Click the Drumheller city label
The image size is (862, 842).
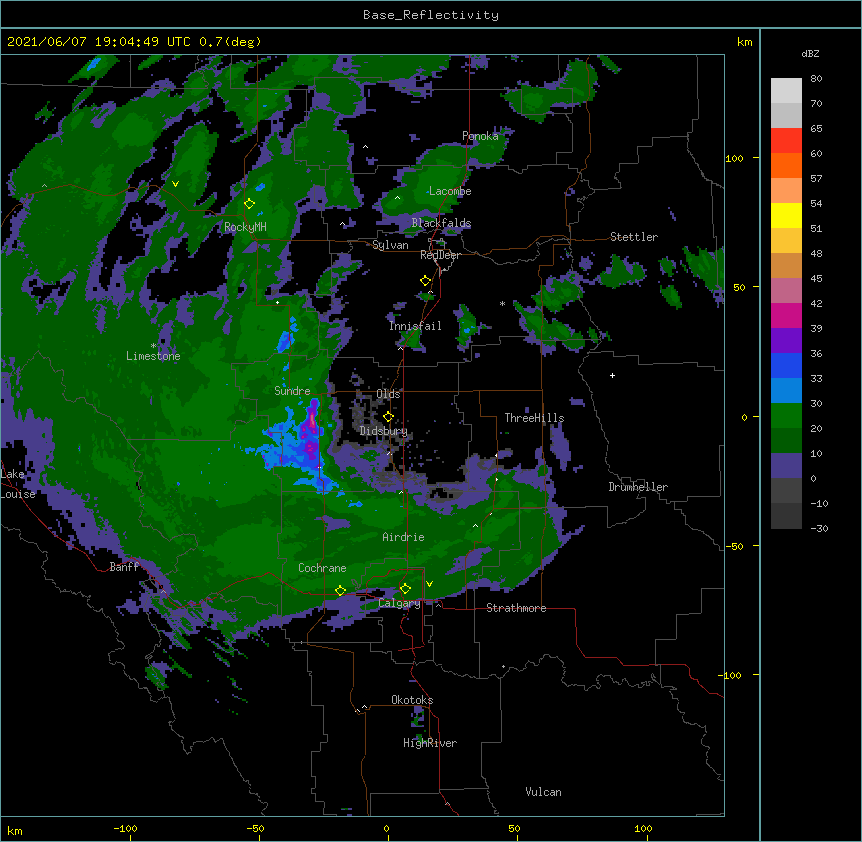(x=638, y=487)
